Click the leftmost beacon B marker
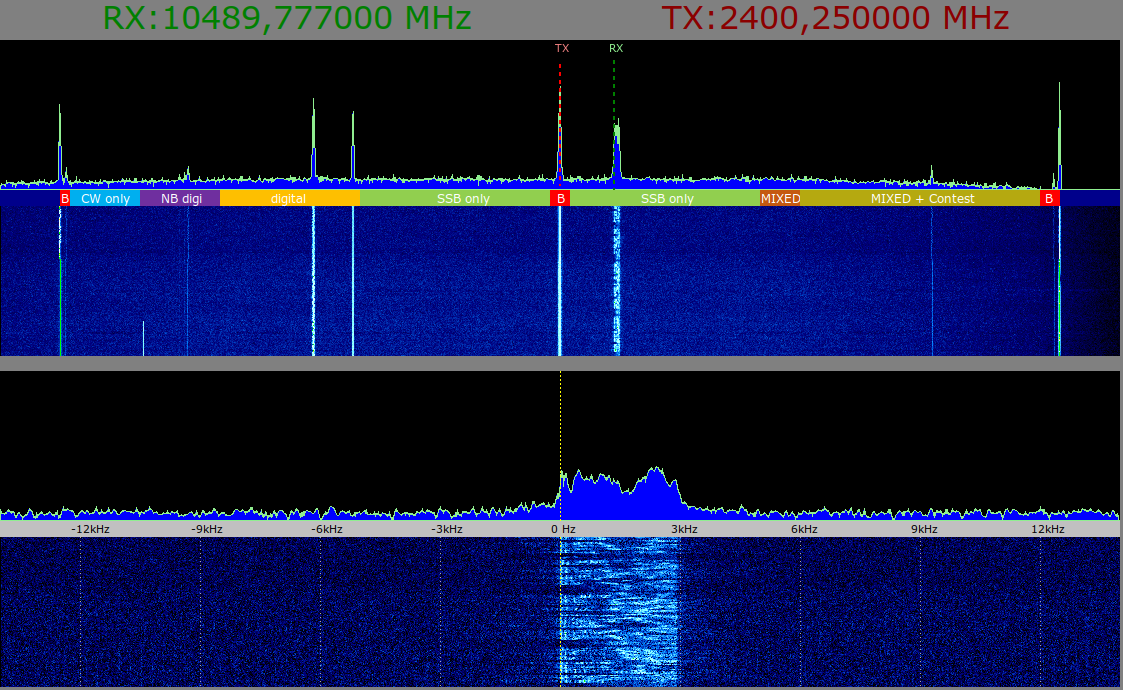Image resolution: width=1123 pixels, height=690 pixels. [65, 198]
